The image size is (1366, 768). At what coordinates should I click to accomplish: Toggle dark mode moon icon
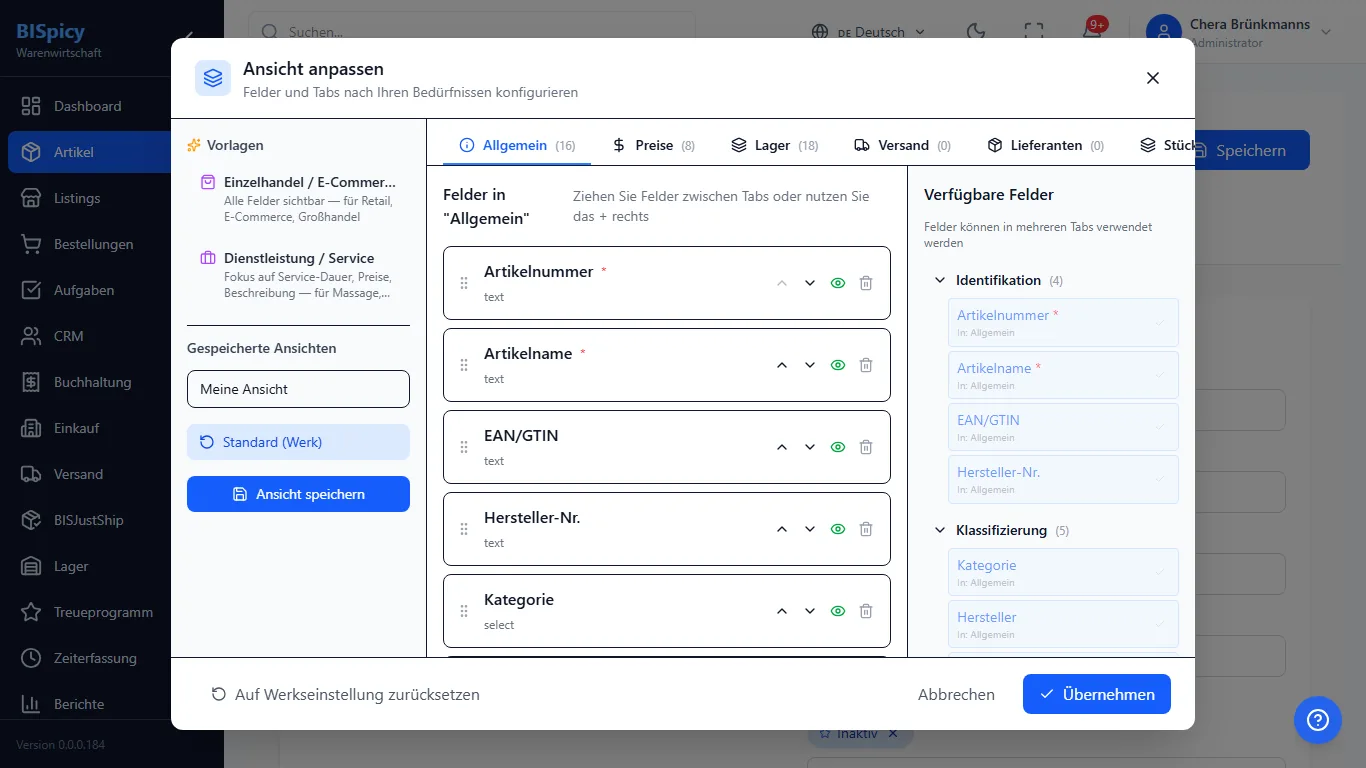click(x=976, y=31)
